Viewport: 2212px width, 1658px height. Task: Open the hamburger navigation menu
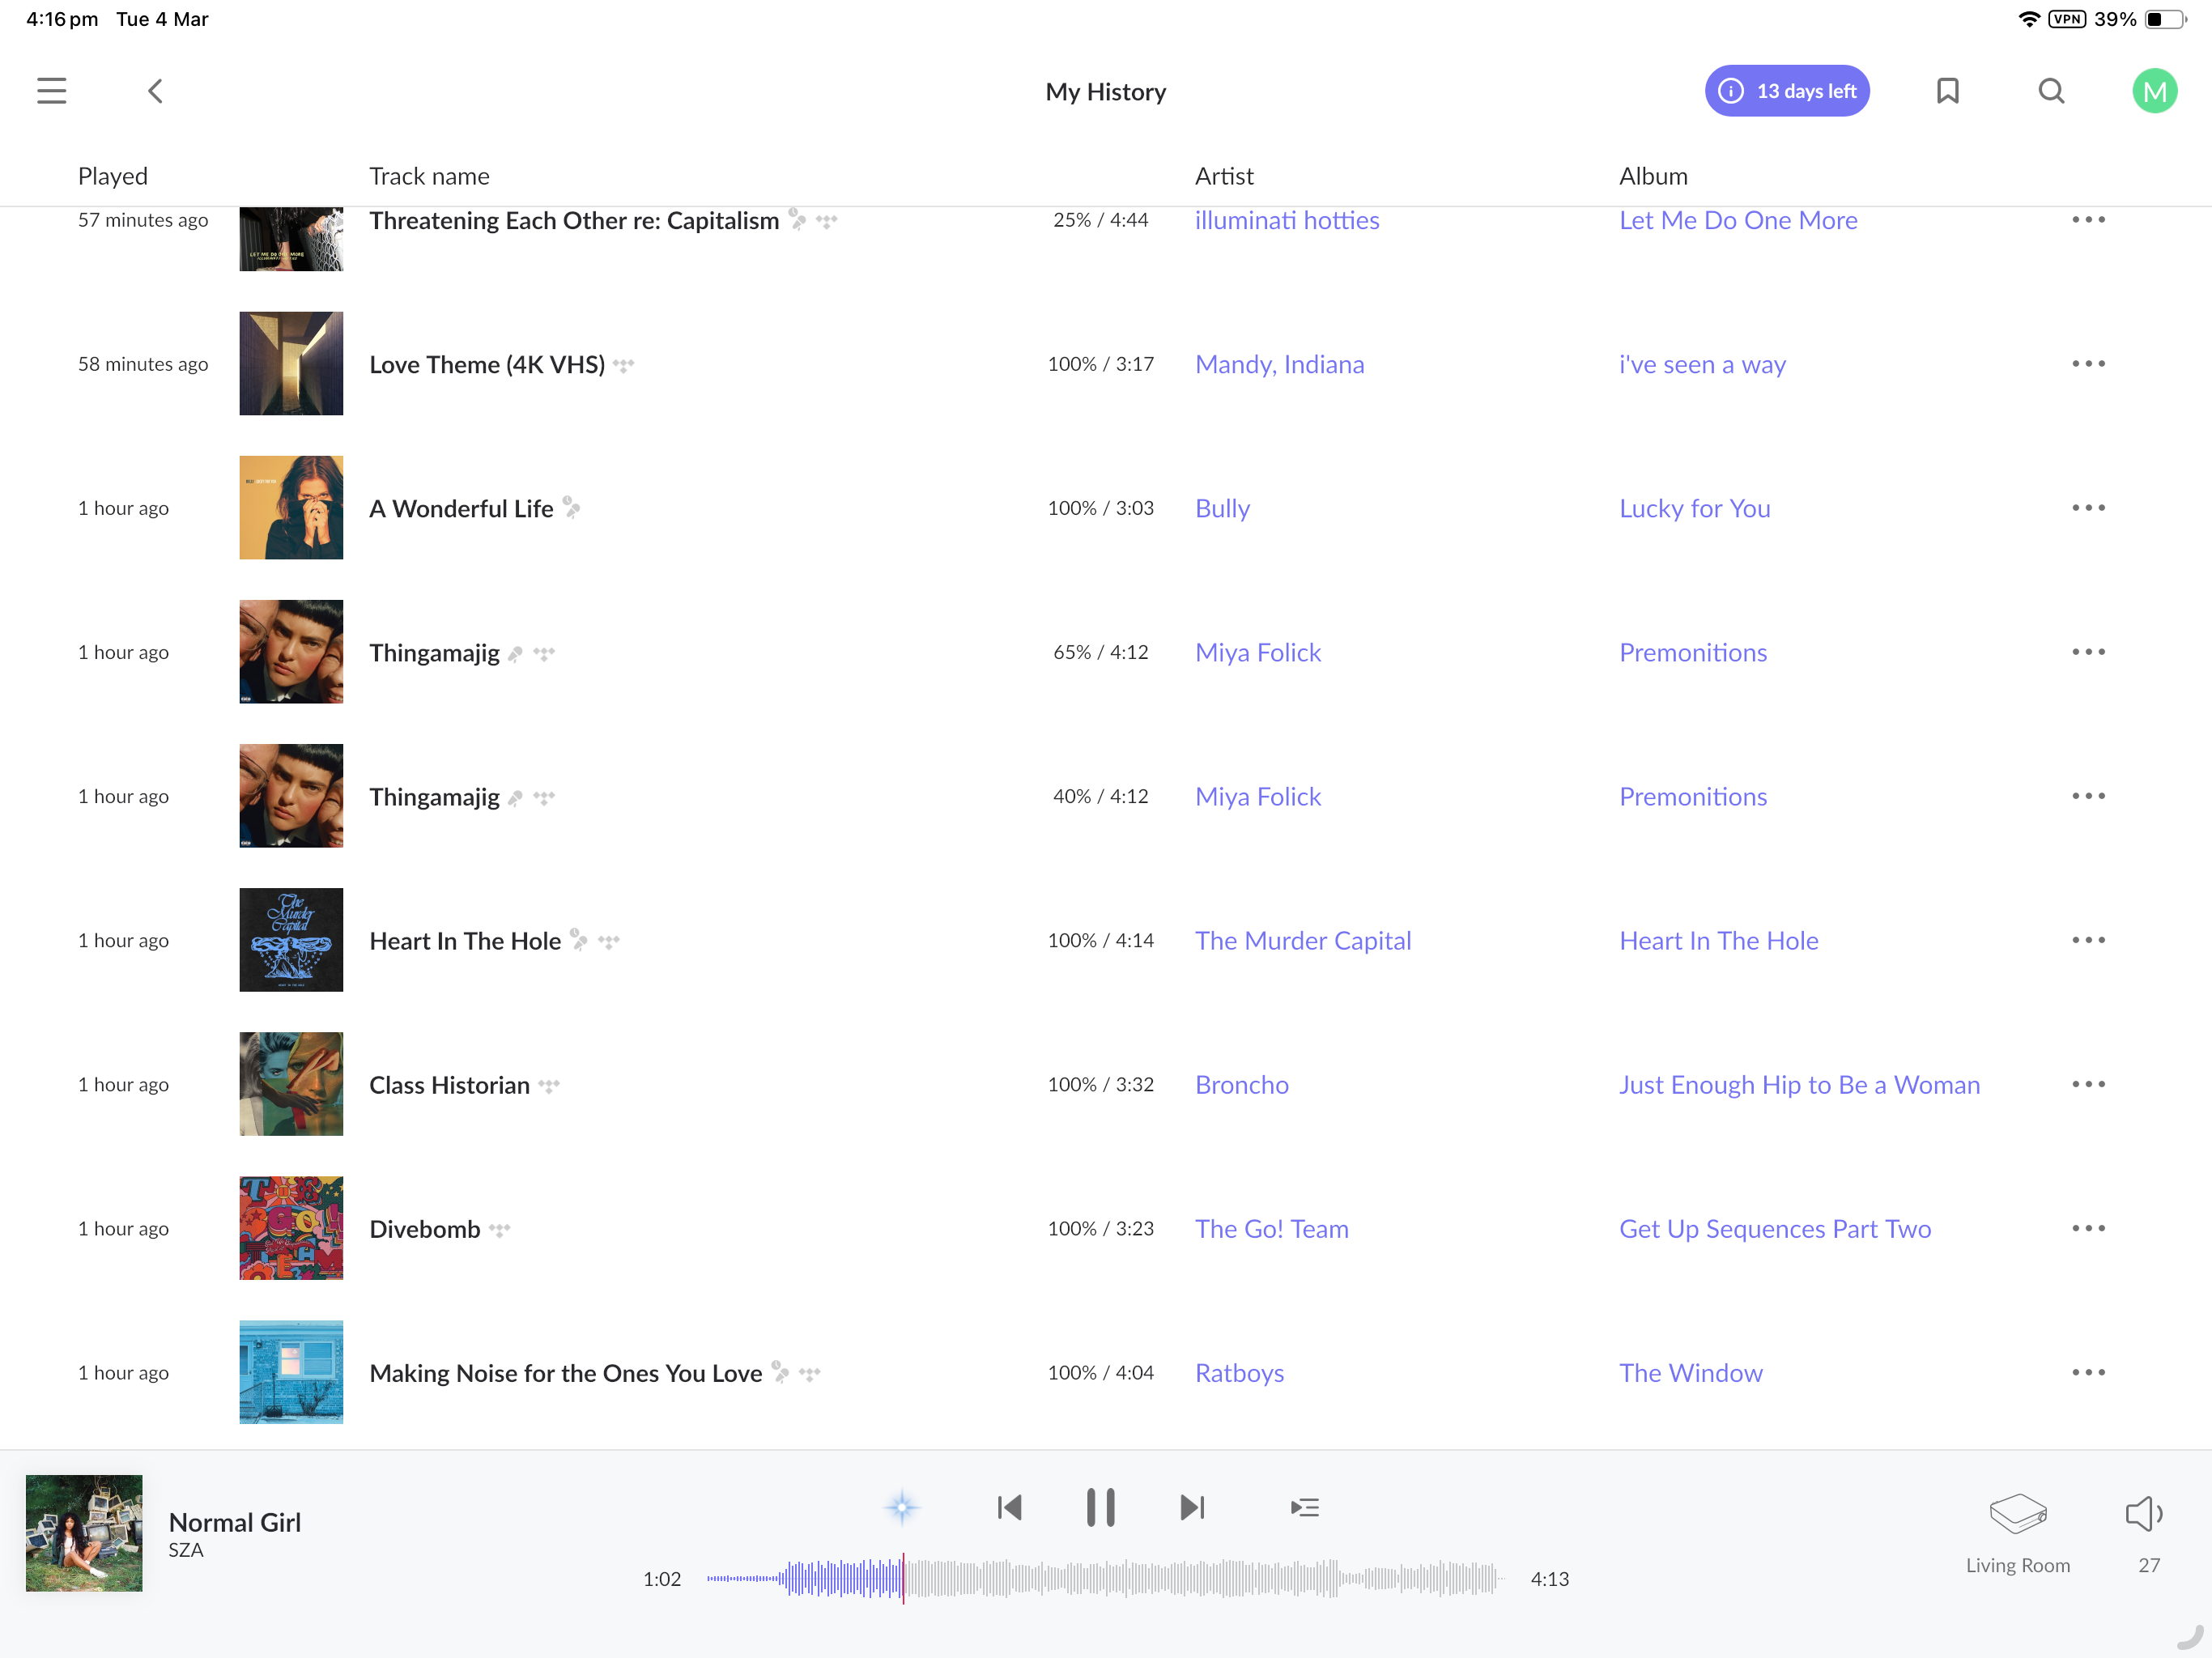pyautogui.click(x=52, y=91)
